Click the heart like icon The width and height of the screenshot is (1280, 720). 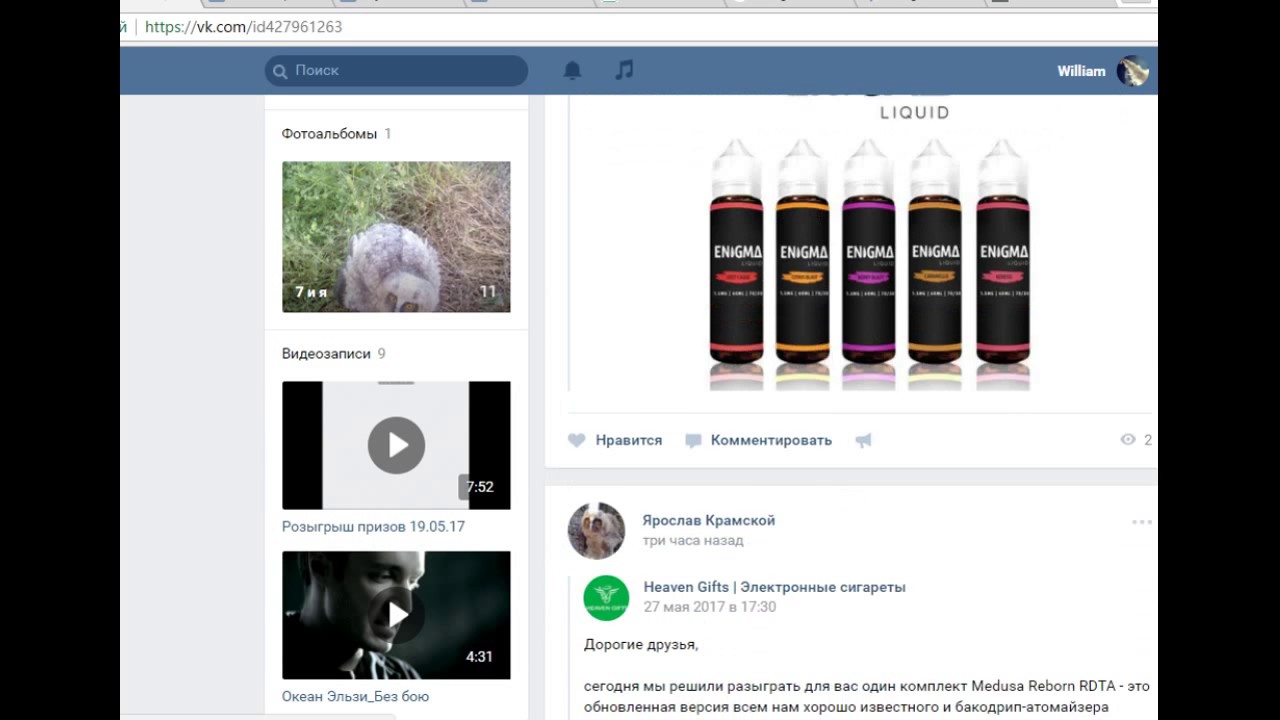point(577,440)
